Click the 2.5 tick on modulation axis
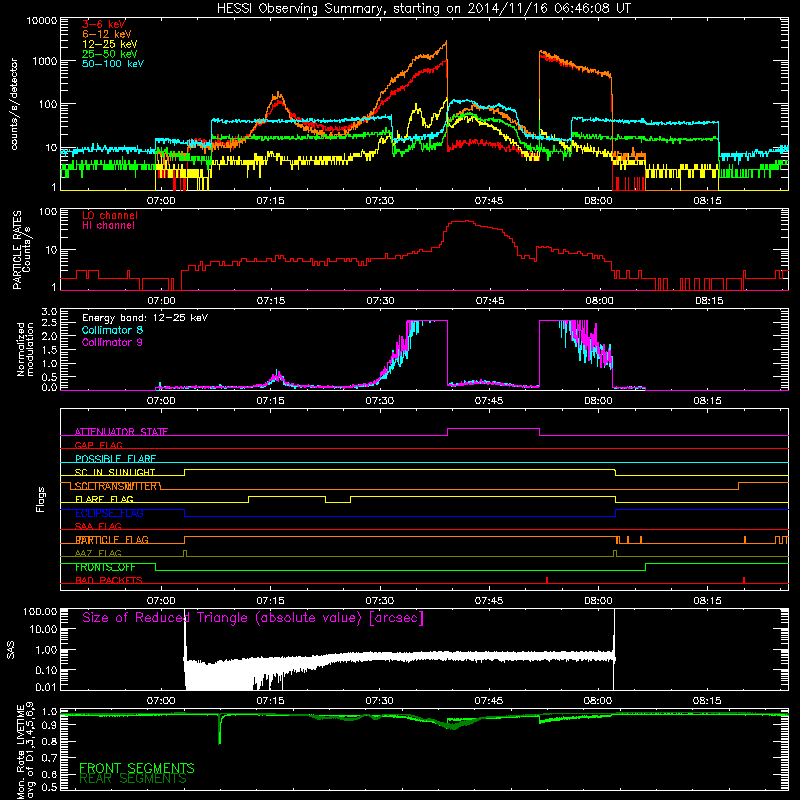This screenshot has width=800, height=800. coord(49,323)
